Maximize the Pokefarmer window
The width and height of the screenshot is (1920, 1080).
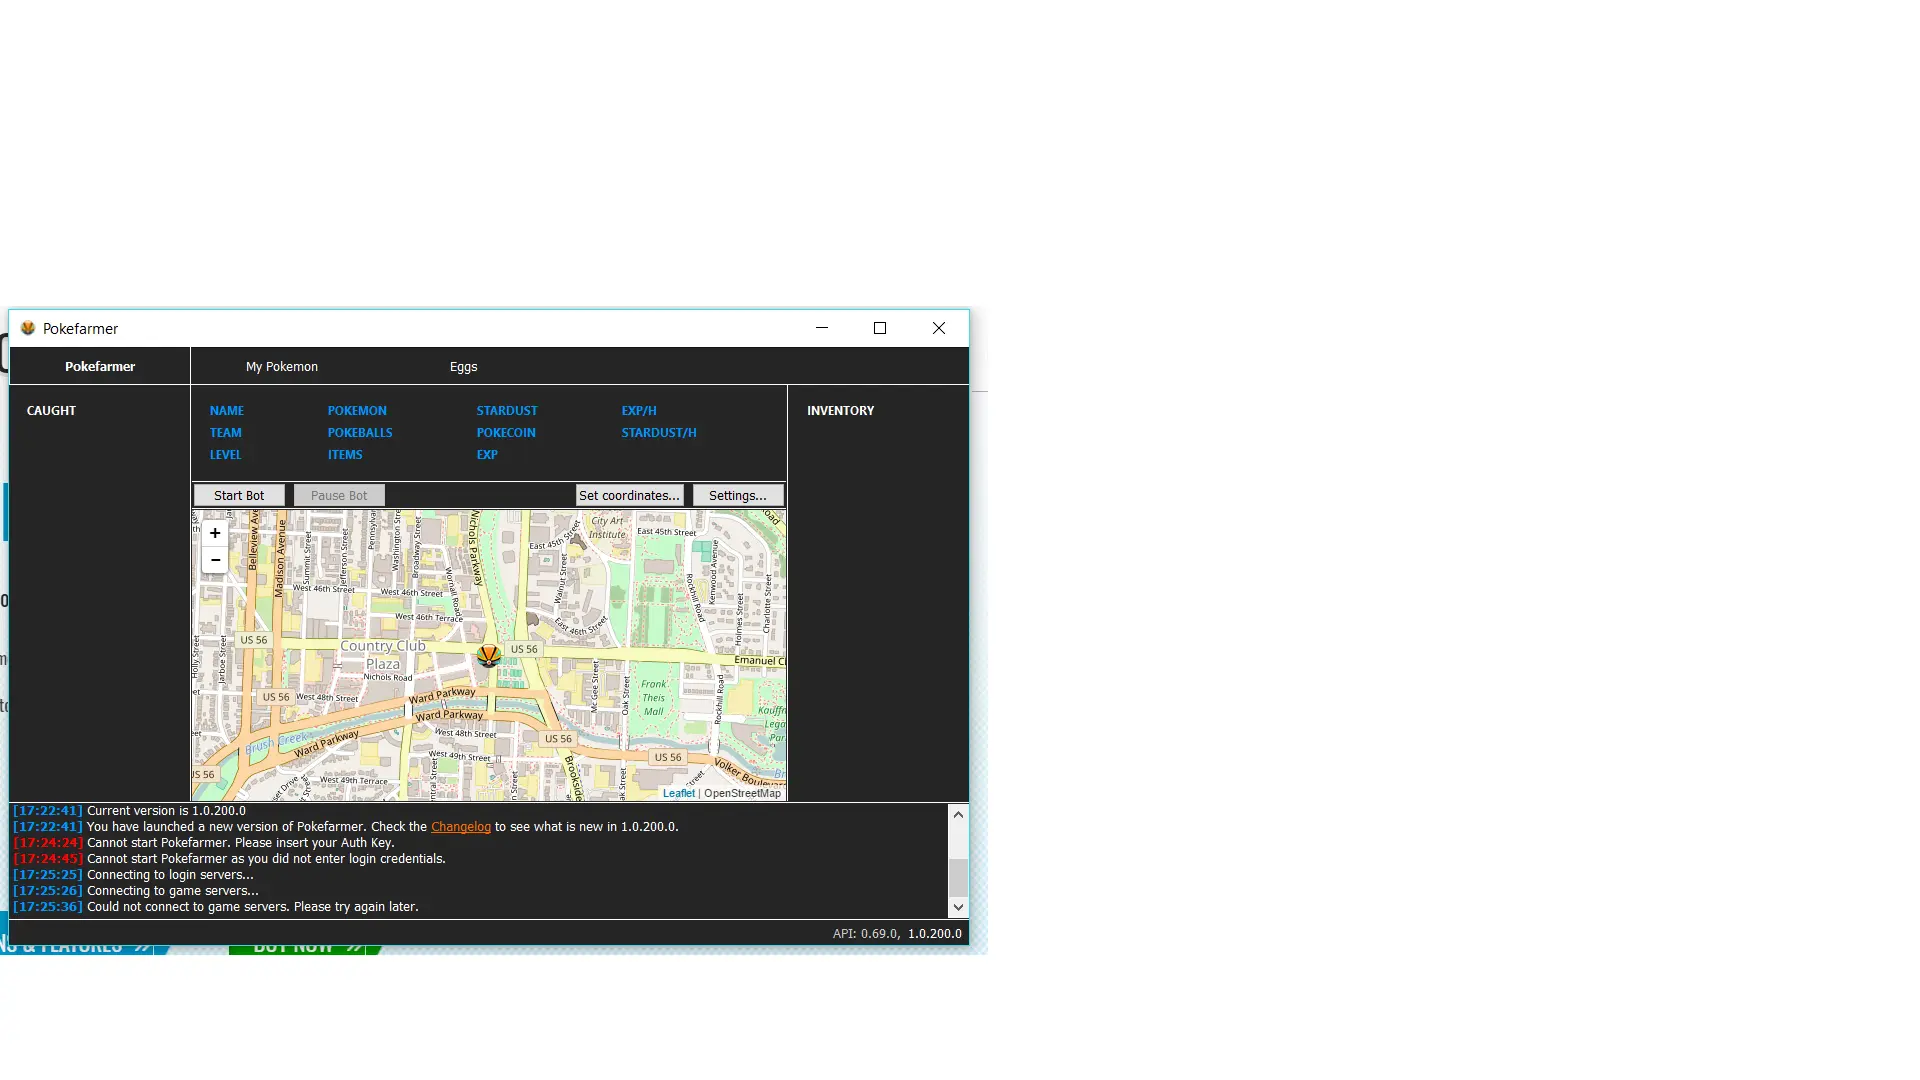(x=880, y=328)
